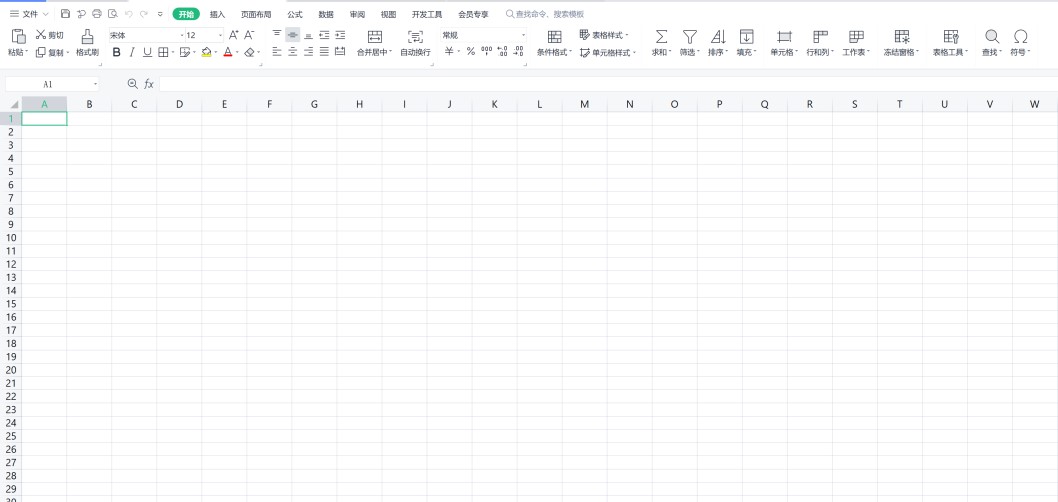Image resolution: width=1058 pixels, height=502 pixels.
Task: Click the AutoSum (求和) sigma icon
Action: click(x=661, y=36)
